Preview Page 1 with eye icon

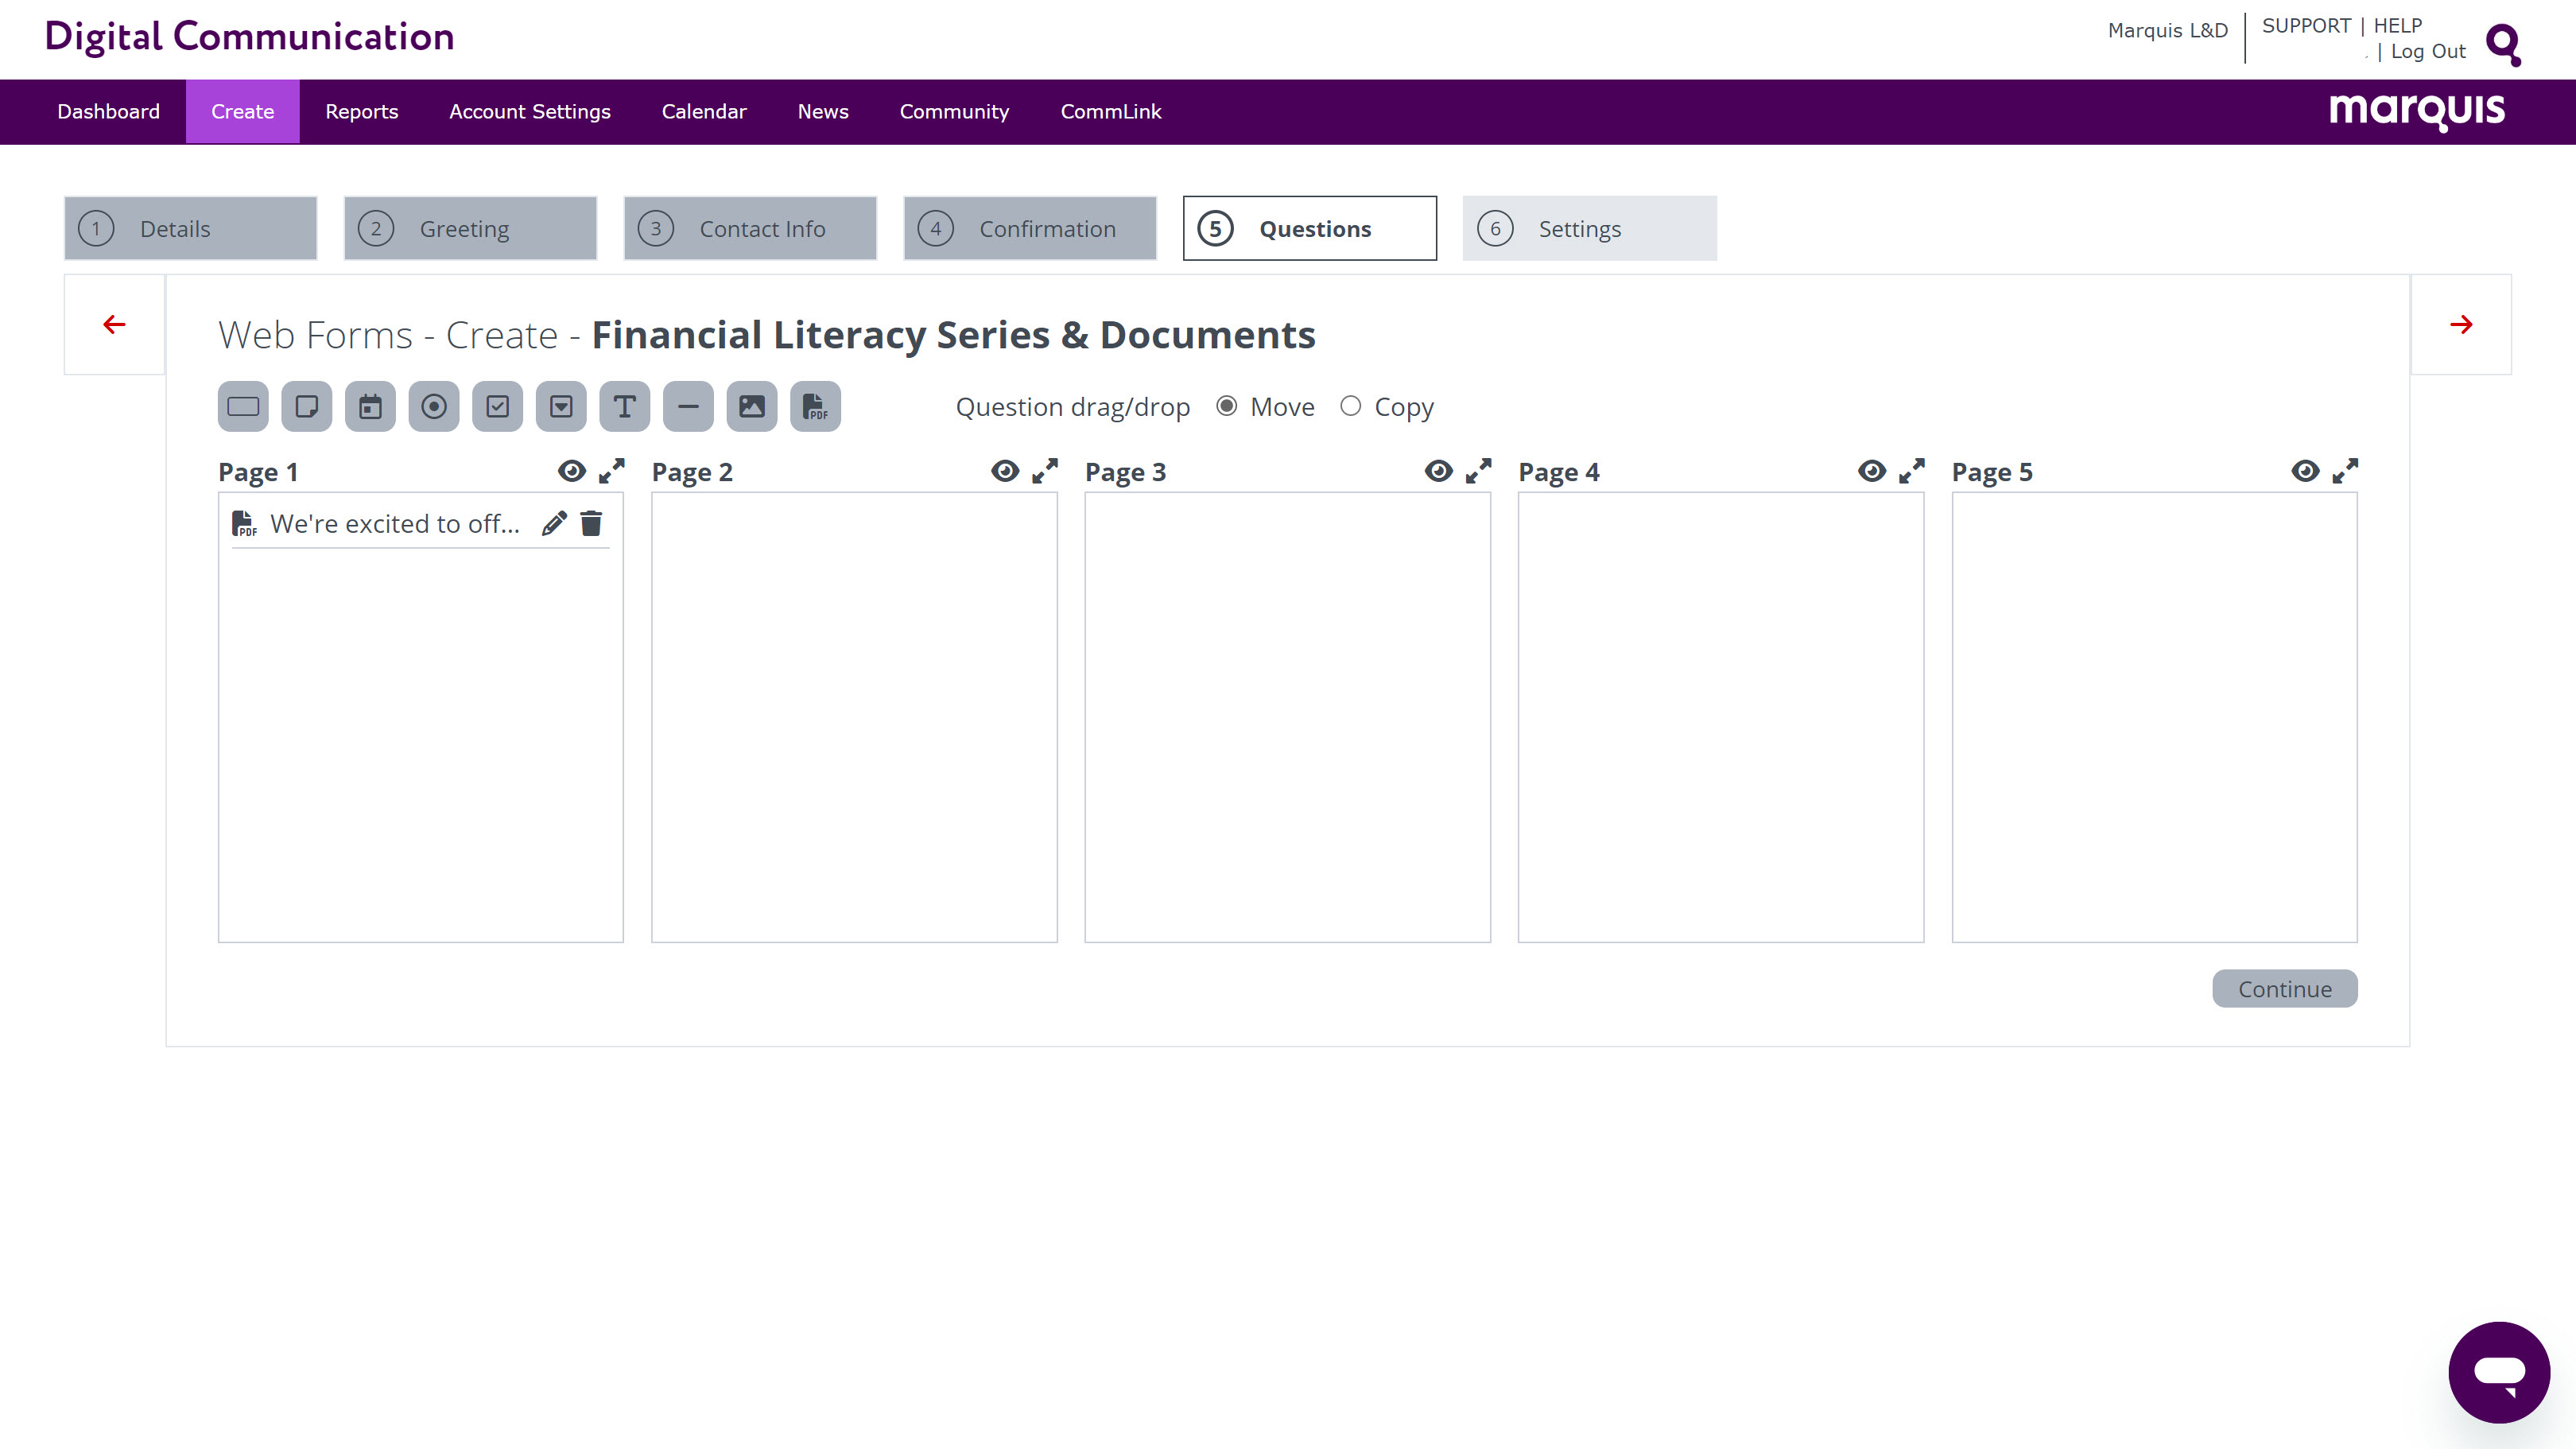pyautogui.click(x=572, y=471)
